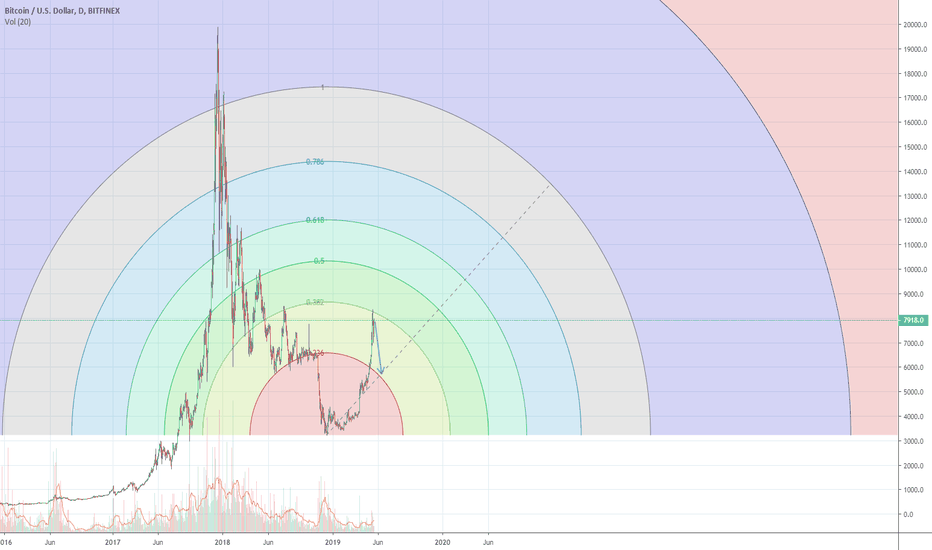Image resolution: width=932 pixels, height=550 pixels.
Task: Click the 13000.0 price axis label
Action: pyautogui.click(x=915, y=196)
